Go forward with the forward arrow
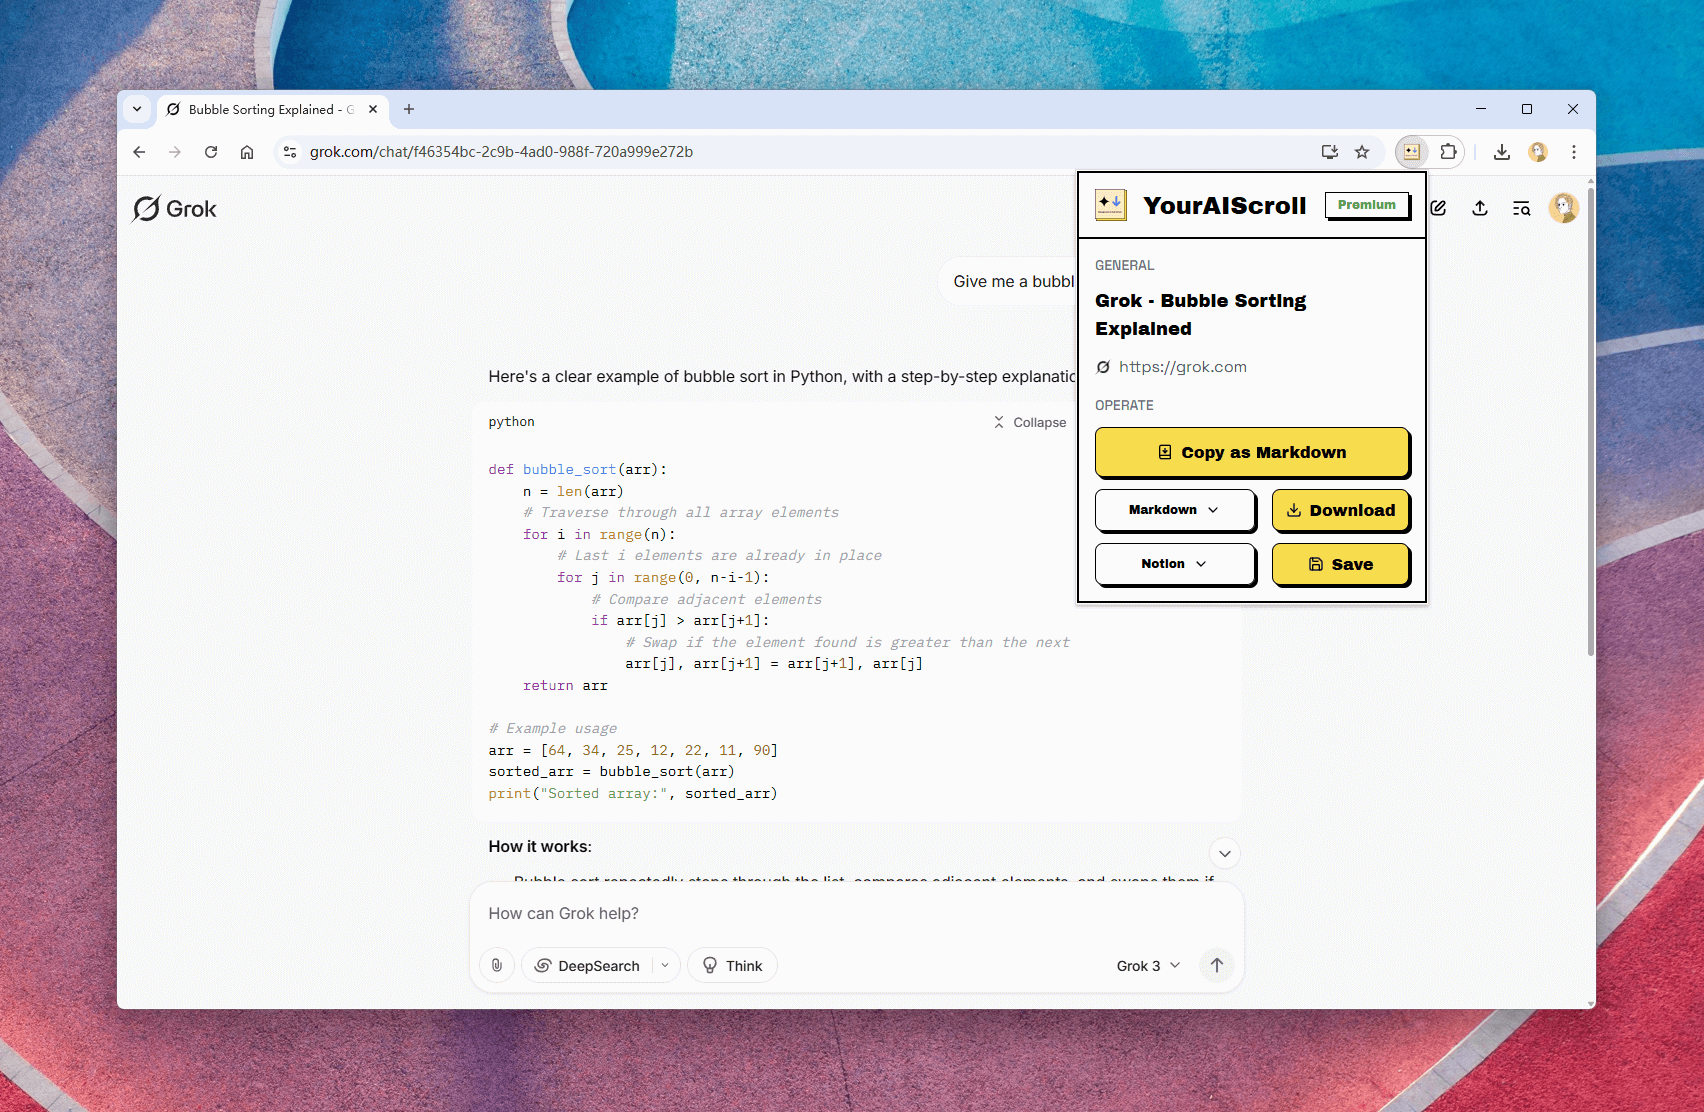The height and width of the screenshot is (1112, 1704). pos(175,152)
